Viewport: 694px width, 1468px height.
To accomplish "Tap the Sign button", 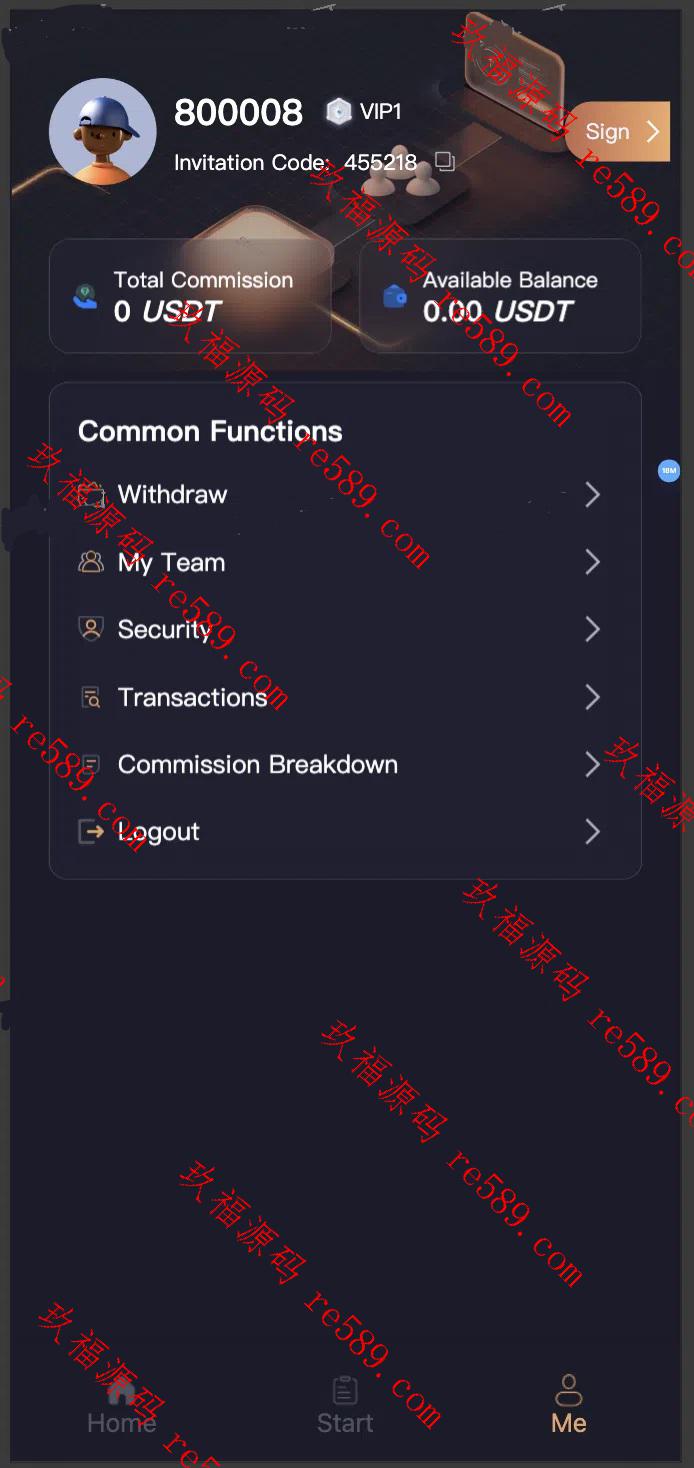I will pyautogui.click(x=618, y=131).
